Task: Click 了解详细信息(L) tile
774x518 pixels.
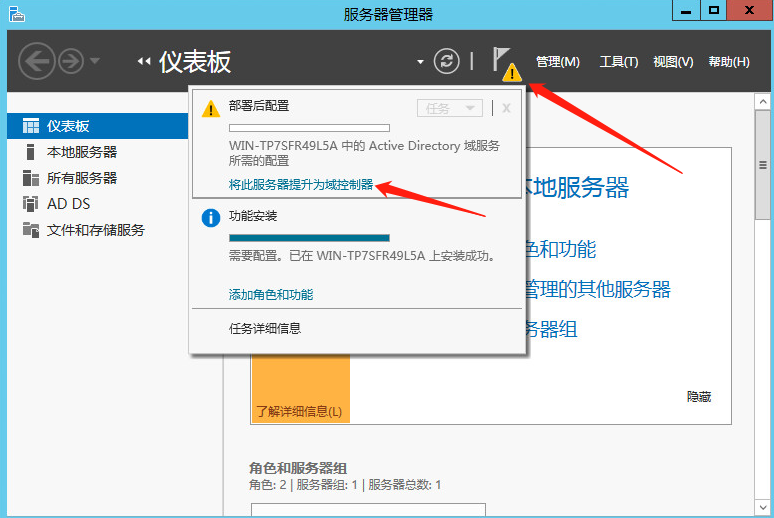Action: click(x=300, y=388)
